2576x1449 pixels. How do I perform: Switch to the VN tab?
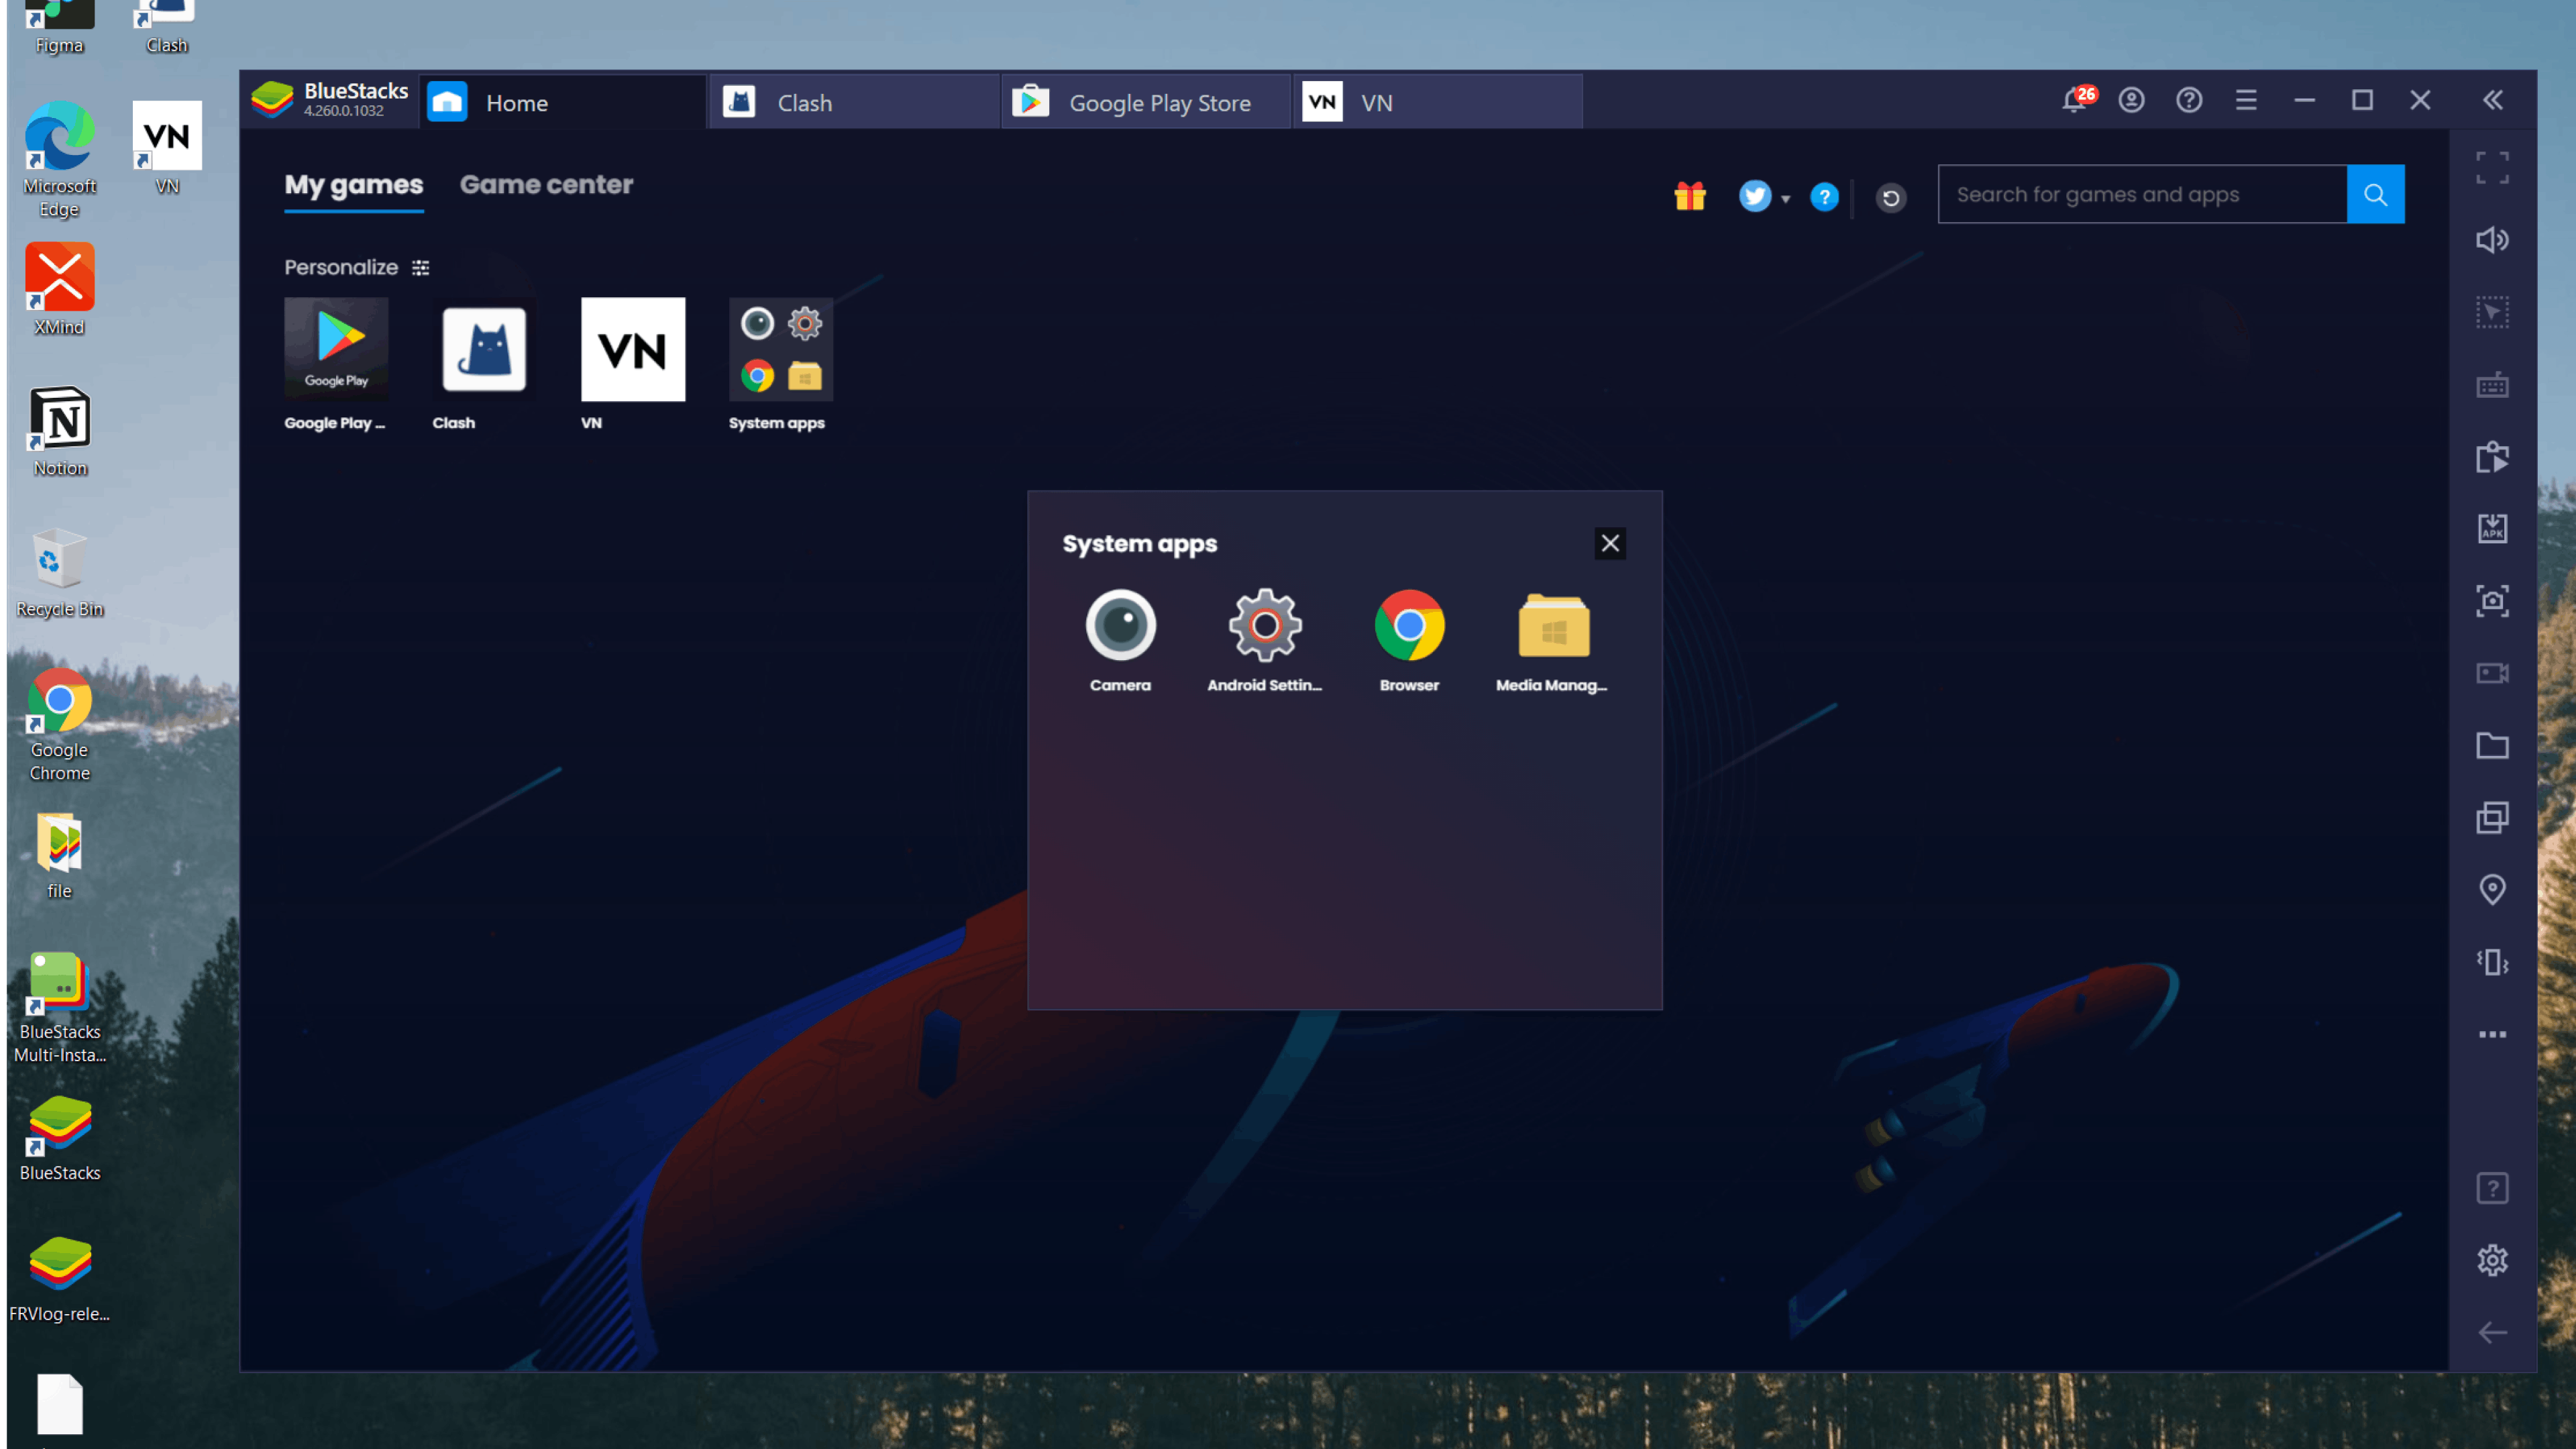[x=1438, y=102]
